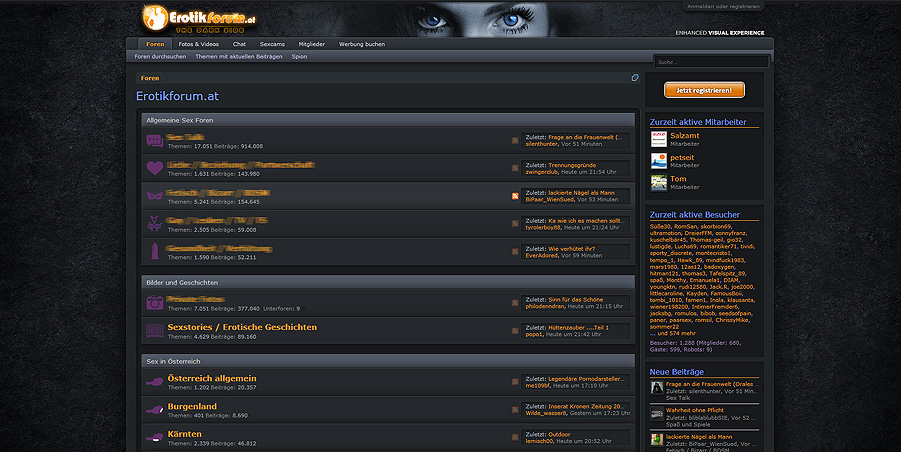Open the Fotos & Videos tab
The image size is (901, 452).
(x=198, y=44)
